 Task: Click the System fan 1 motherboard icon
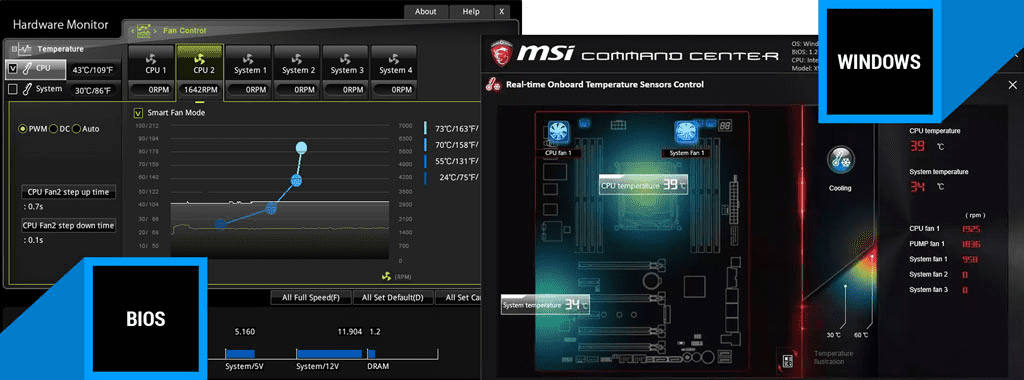[686, 133]
